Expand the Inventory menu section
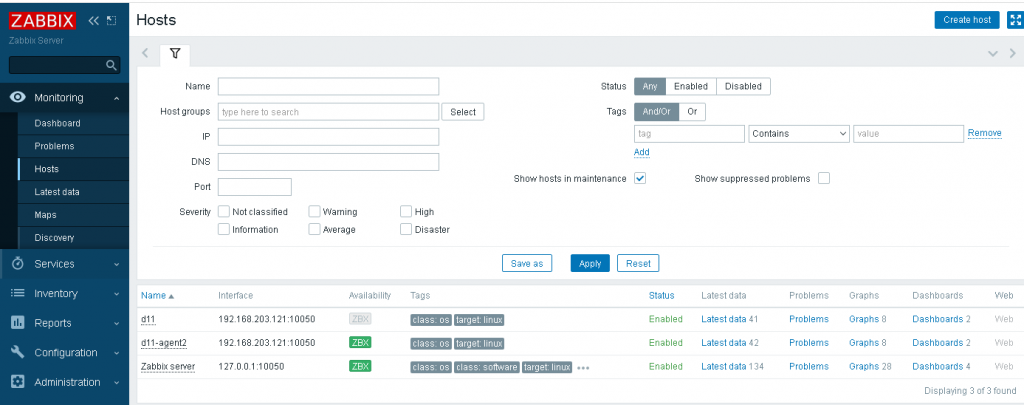 (x=116, y=294)
